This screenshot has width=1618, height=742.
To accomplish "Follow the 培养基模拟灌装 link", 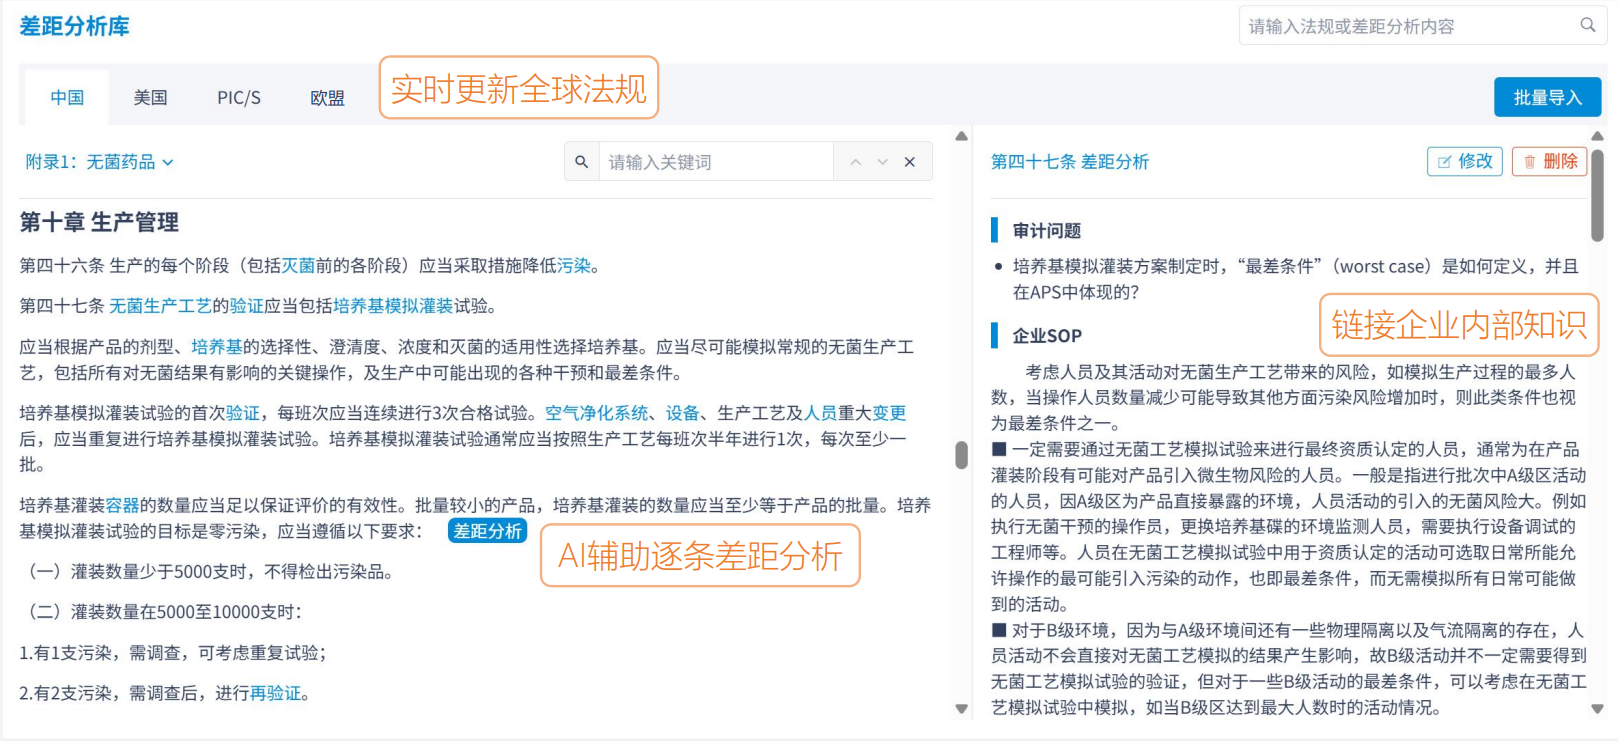I will pyautogui.click(x=393, y=306).
